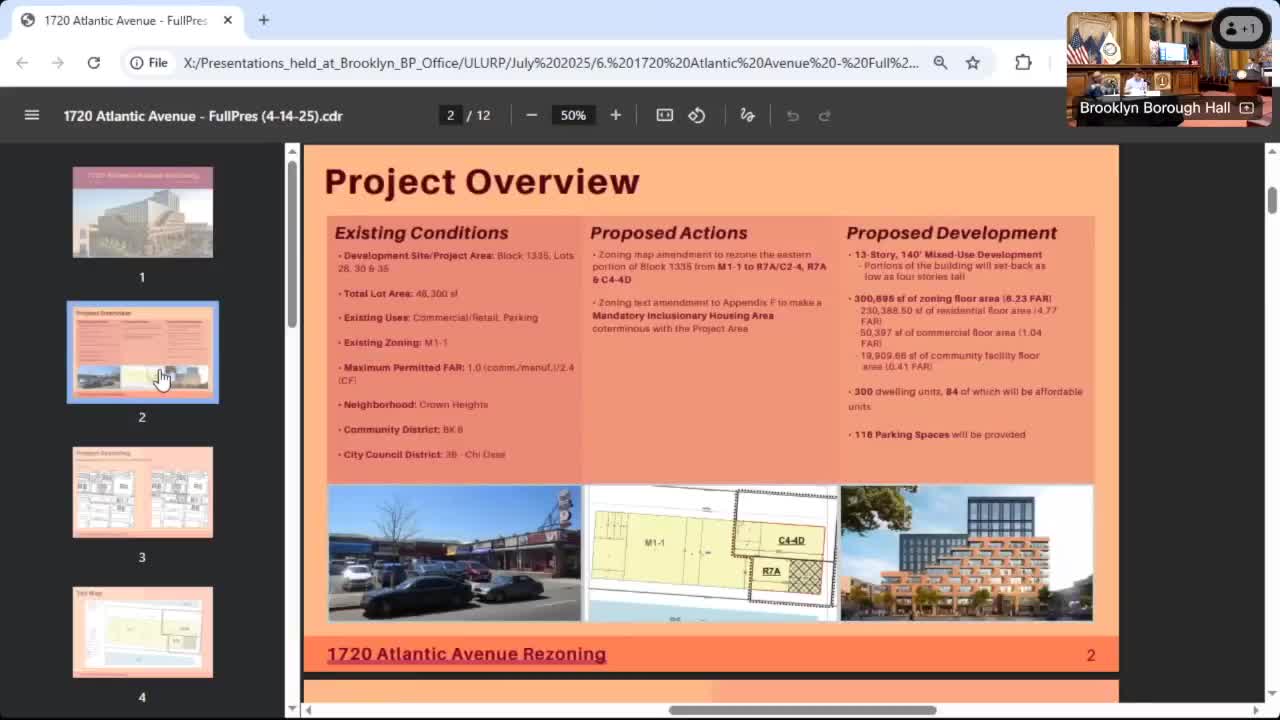The height and width of the screenshot is (720, 1280).
Task: Toggle the PDF sidebar hamburger menu
Action: click(32, 115)
